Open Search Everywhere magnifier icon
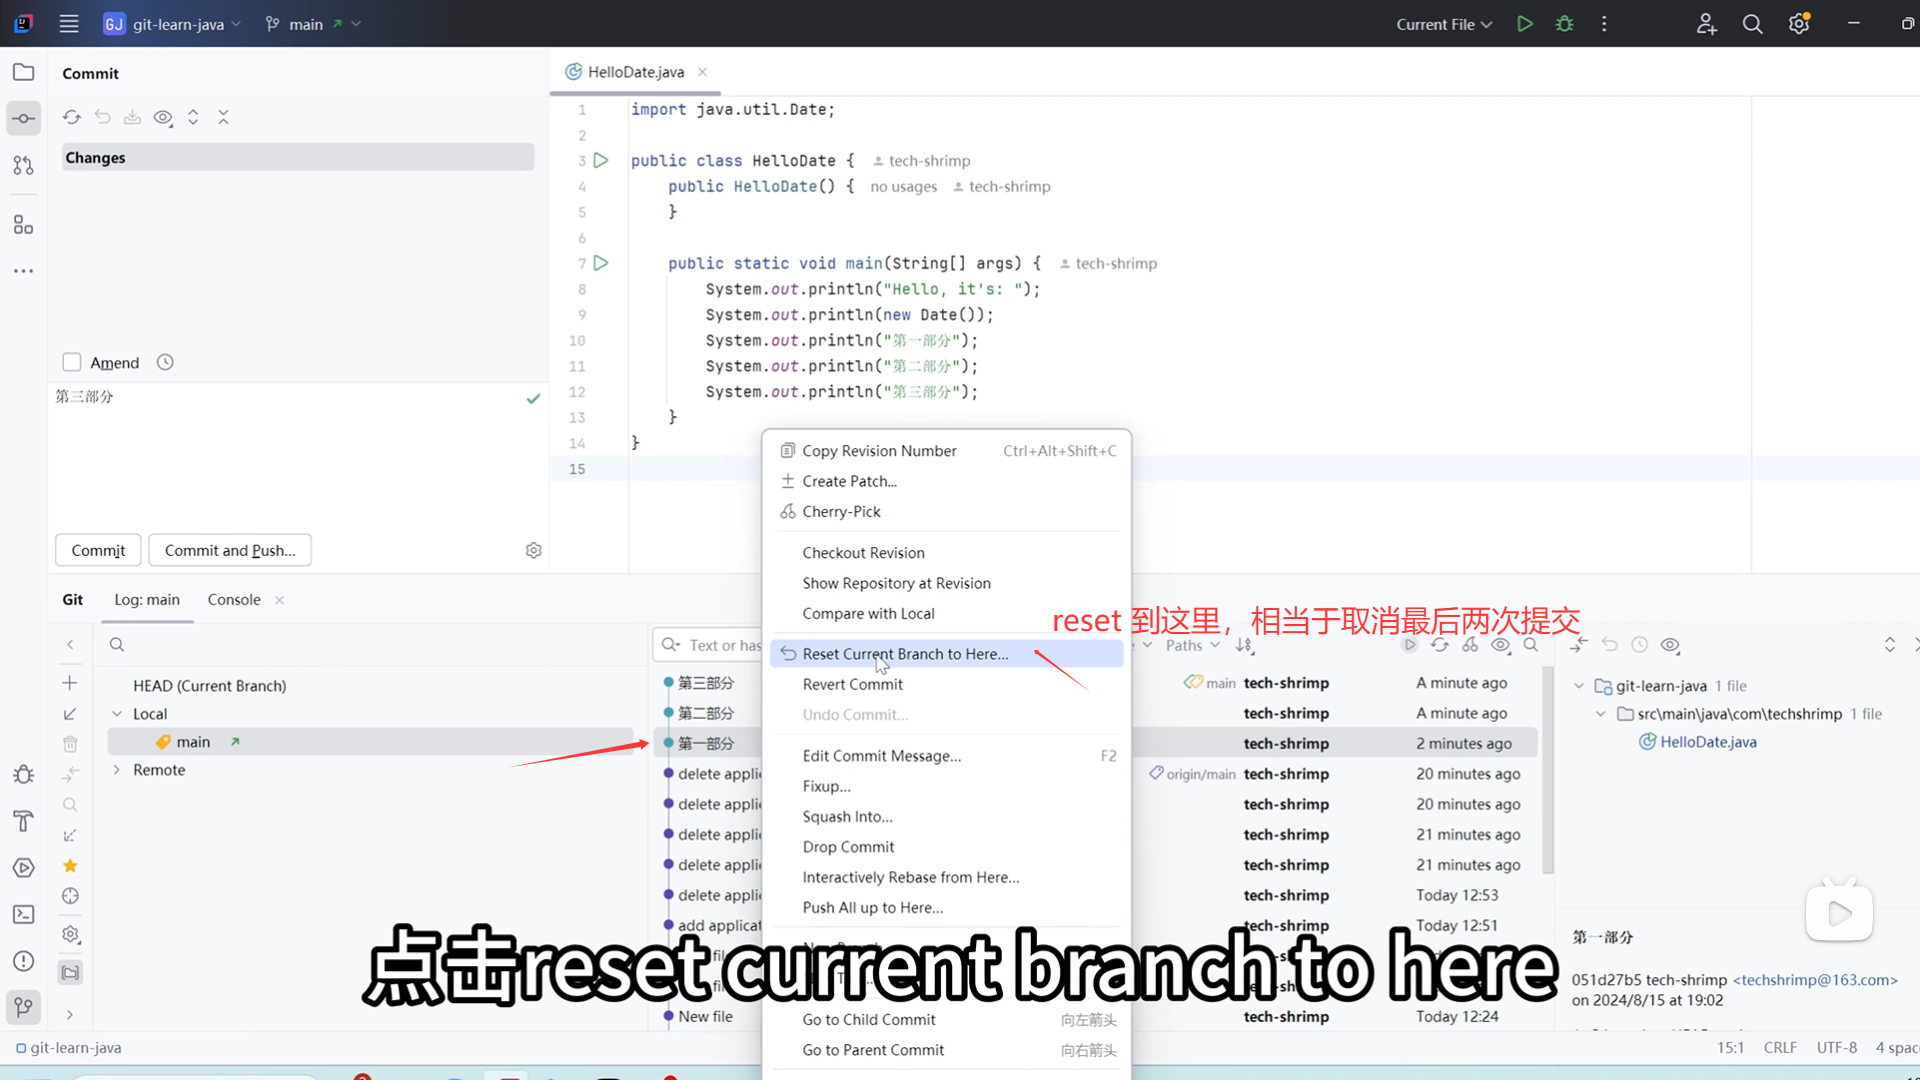The height and width of the screenshot is (1080, 1920). pos(1752,24)
